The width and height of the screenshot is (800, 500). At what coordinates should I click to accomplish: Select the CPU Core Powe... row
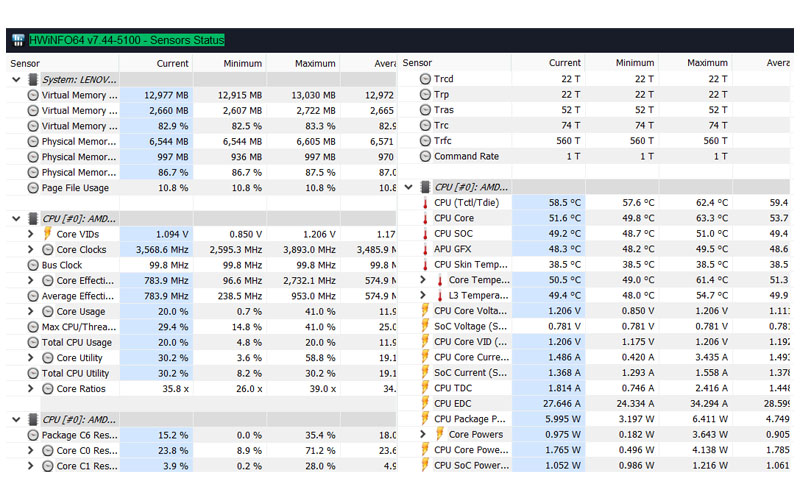(595, 450)
